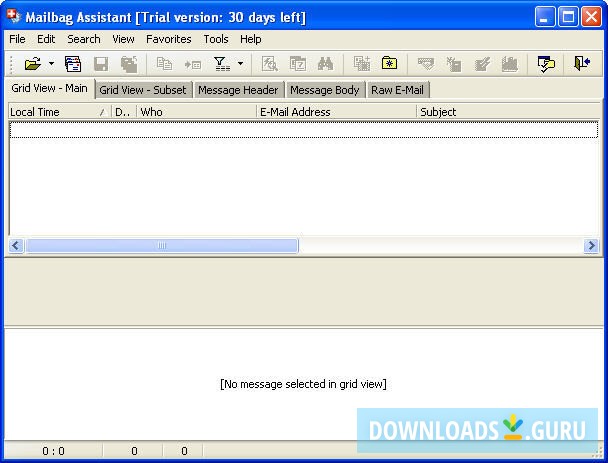Click the mailbox windows toolbar icon
Viewport: 608px width, 463px height.
pos(73,64)
